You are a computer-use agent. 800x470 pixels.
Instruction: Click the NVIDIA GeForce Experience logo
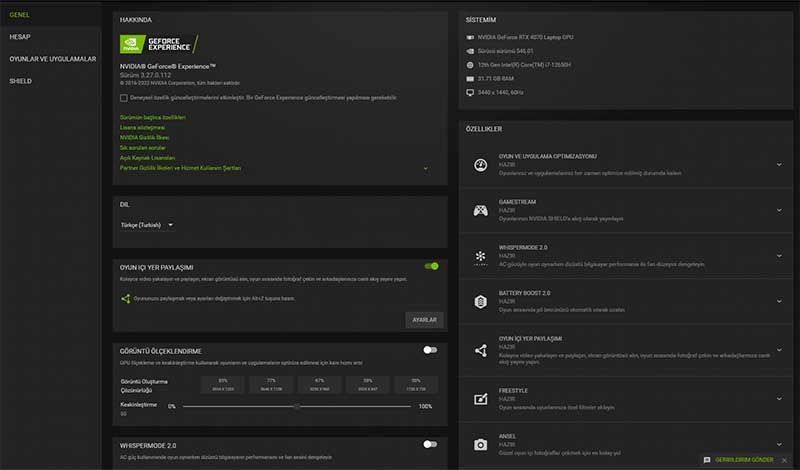[159, 44]
